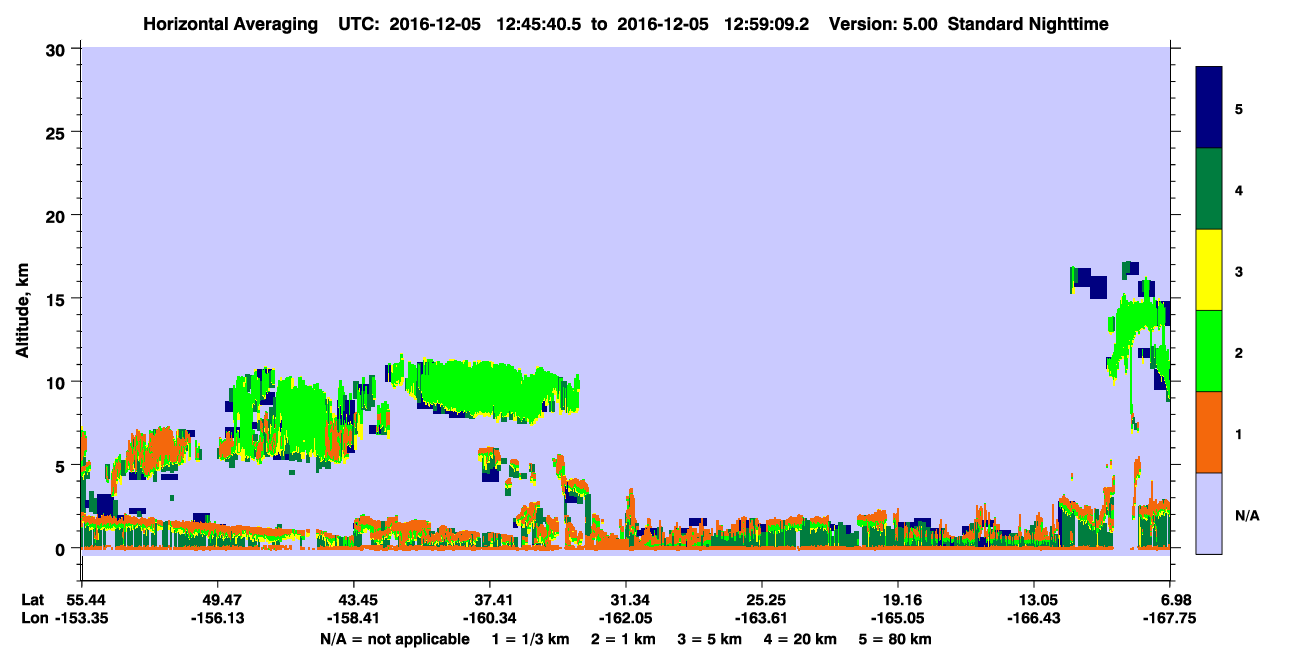Viewport: 1300px width, 667px height.
Task: Click the longitude value -158.41
Action: coord(353,618)
